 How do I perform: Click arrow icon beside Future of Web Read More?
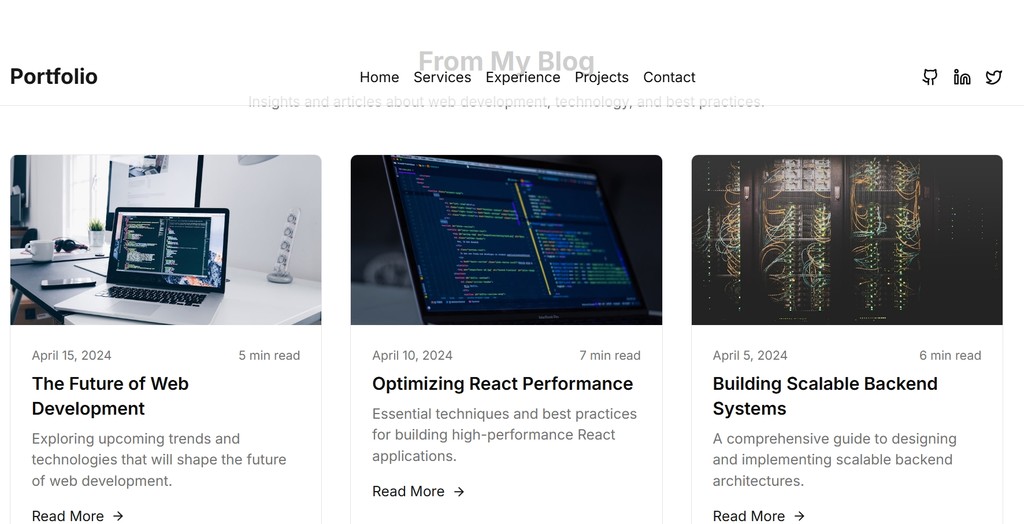(118, 516)
